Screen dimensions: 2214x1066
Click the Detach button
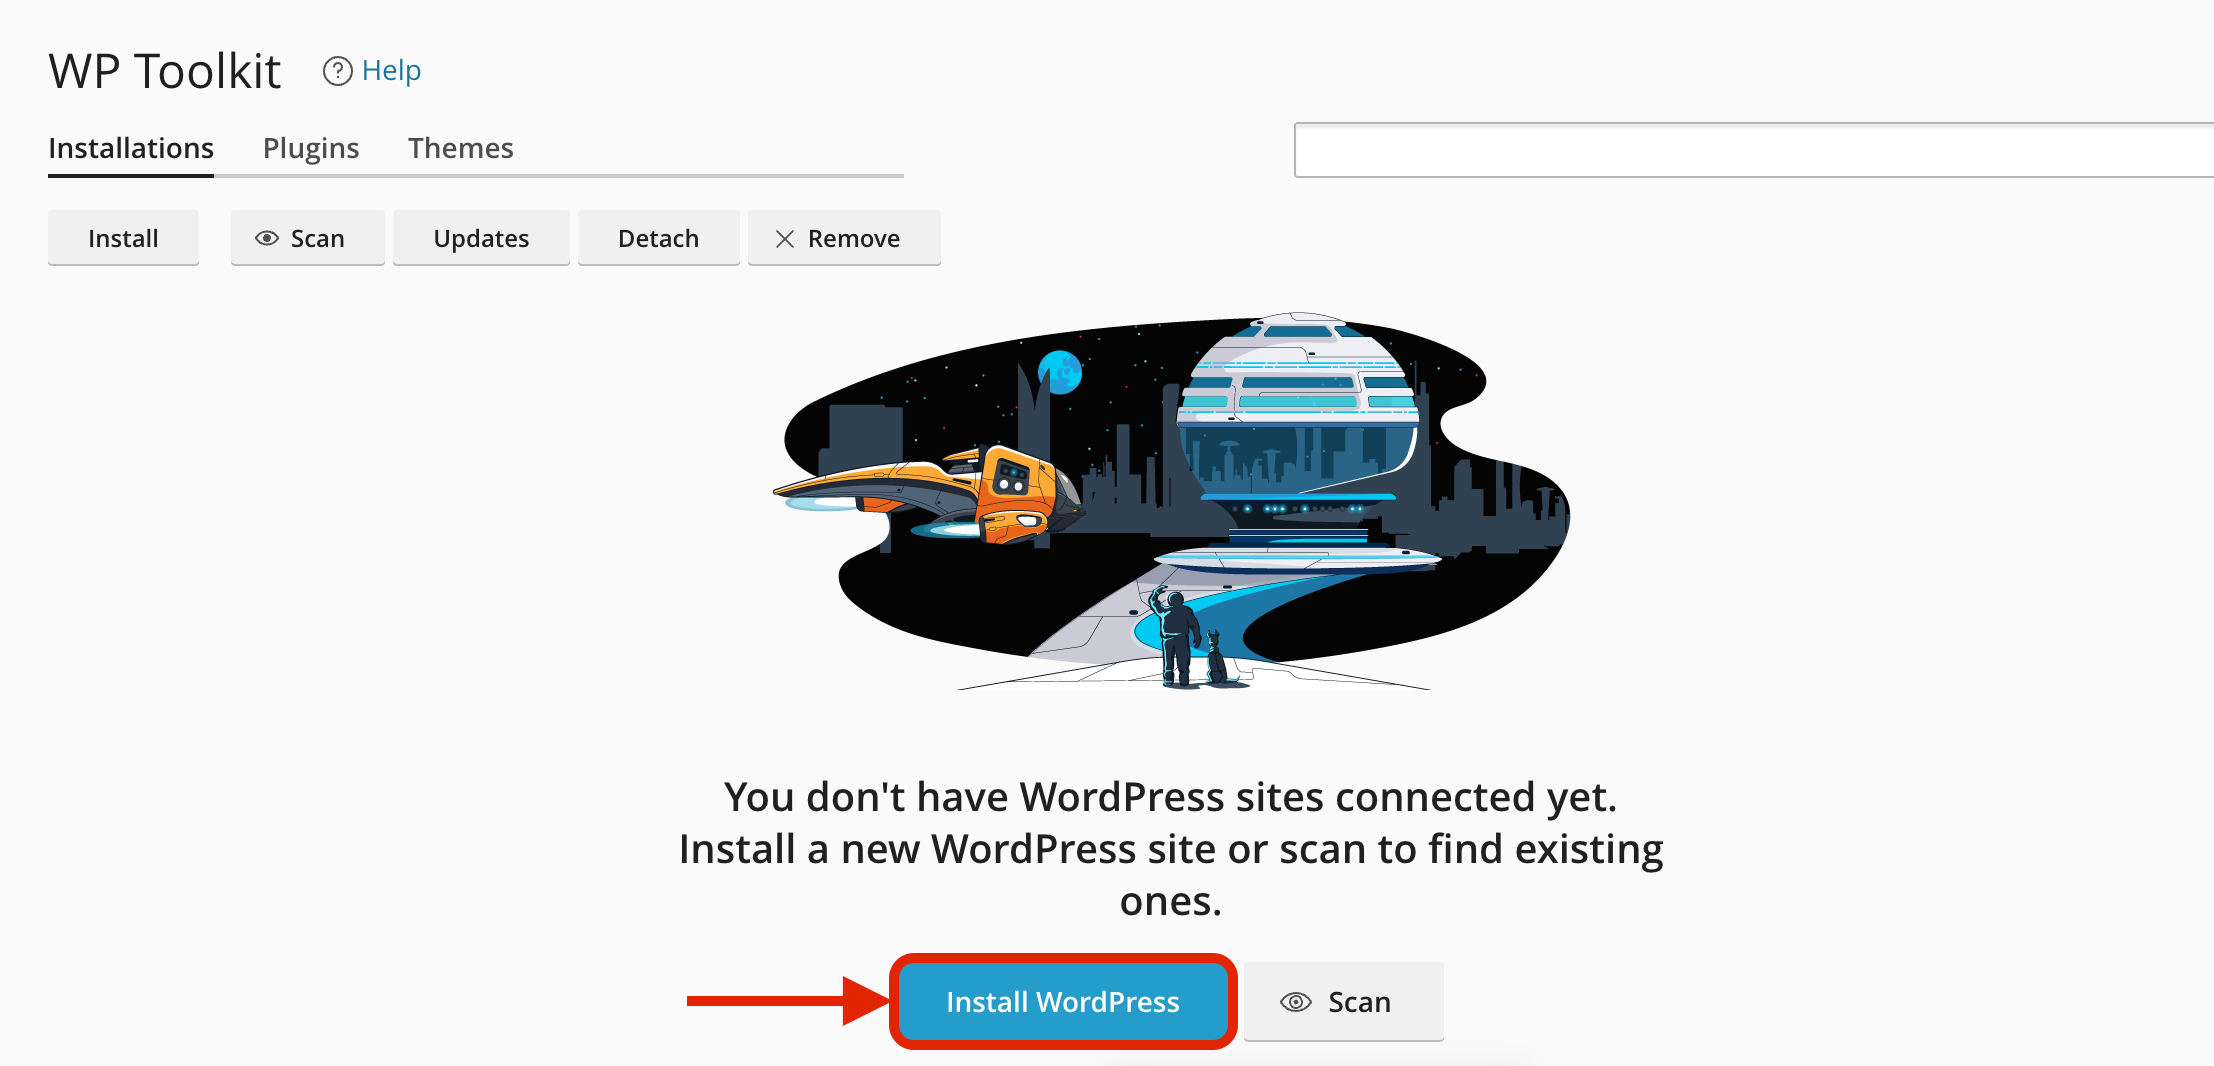tap(659, 238)
